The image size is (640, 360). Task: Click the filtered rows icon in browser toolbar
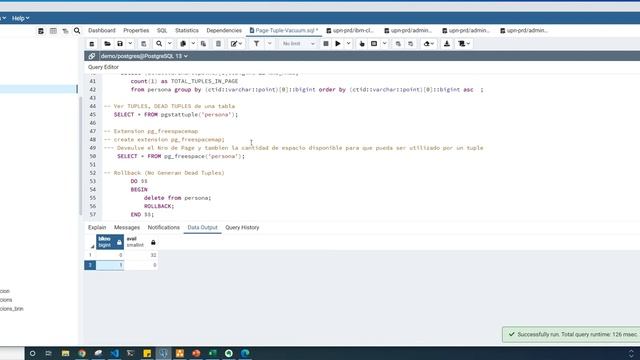click(x=65, y=31)
